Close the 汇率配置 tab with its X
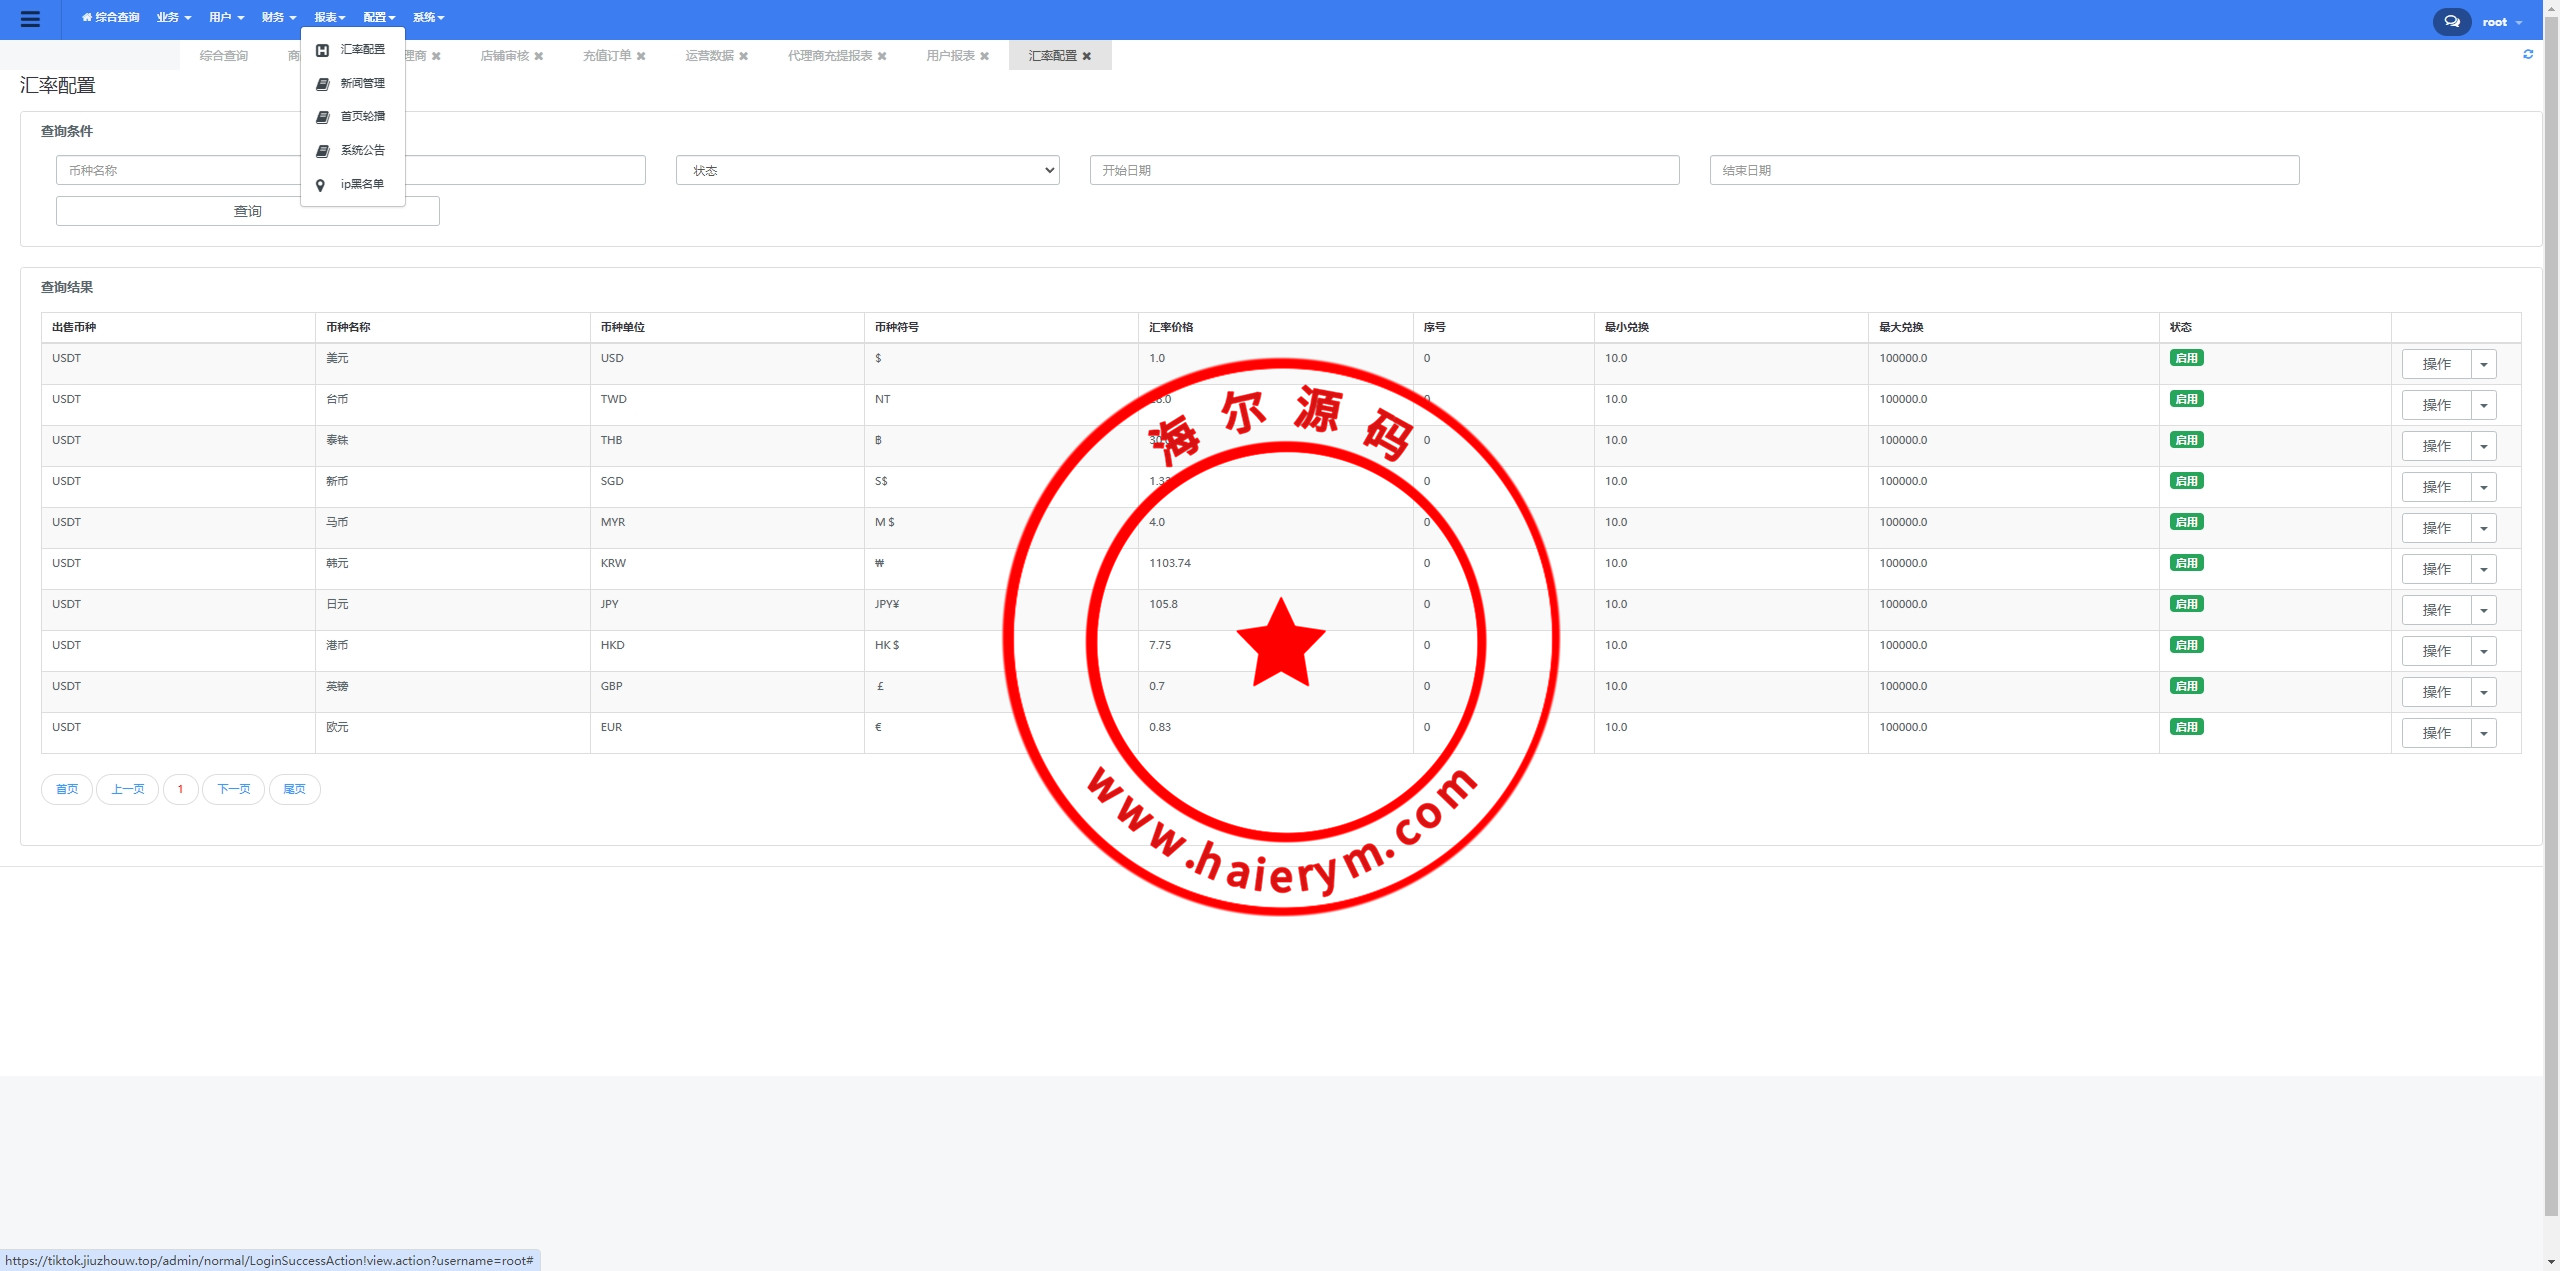Screen dimensions: 2560x1271 tap(1087, 56)
